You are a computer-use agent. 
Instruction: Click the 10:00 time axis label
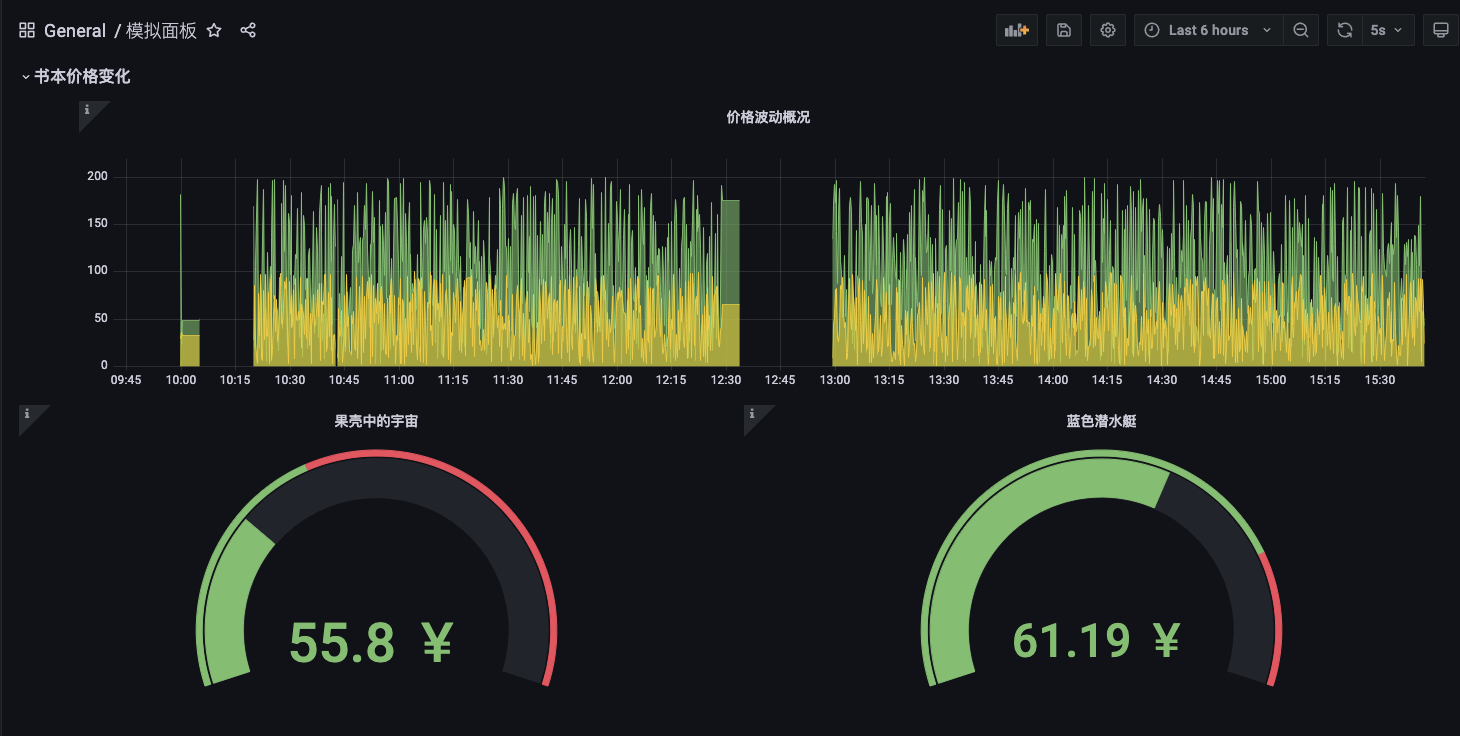[181, 380]
